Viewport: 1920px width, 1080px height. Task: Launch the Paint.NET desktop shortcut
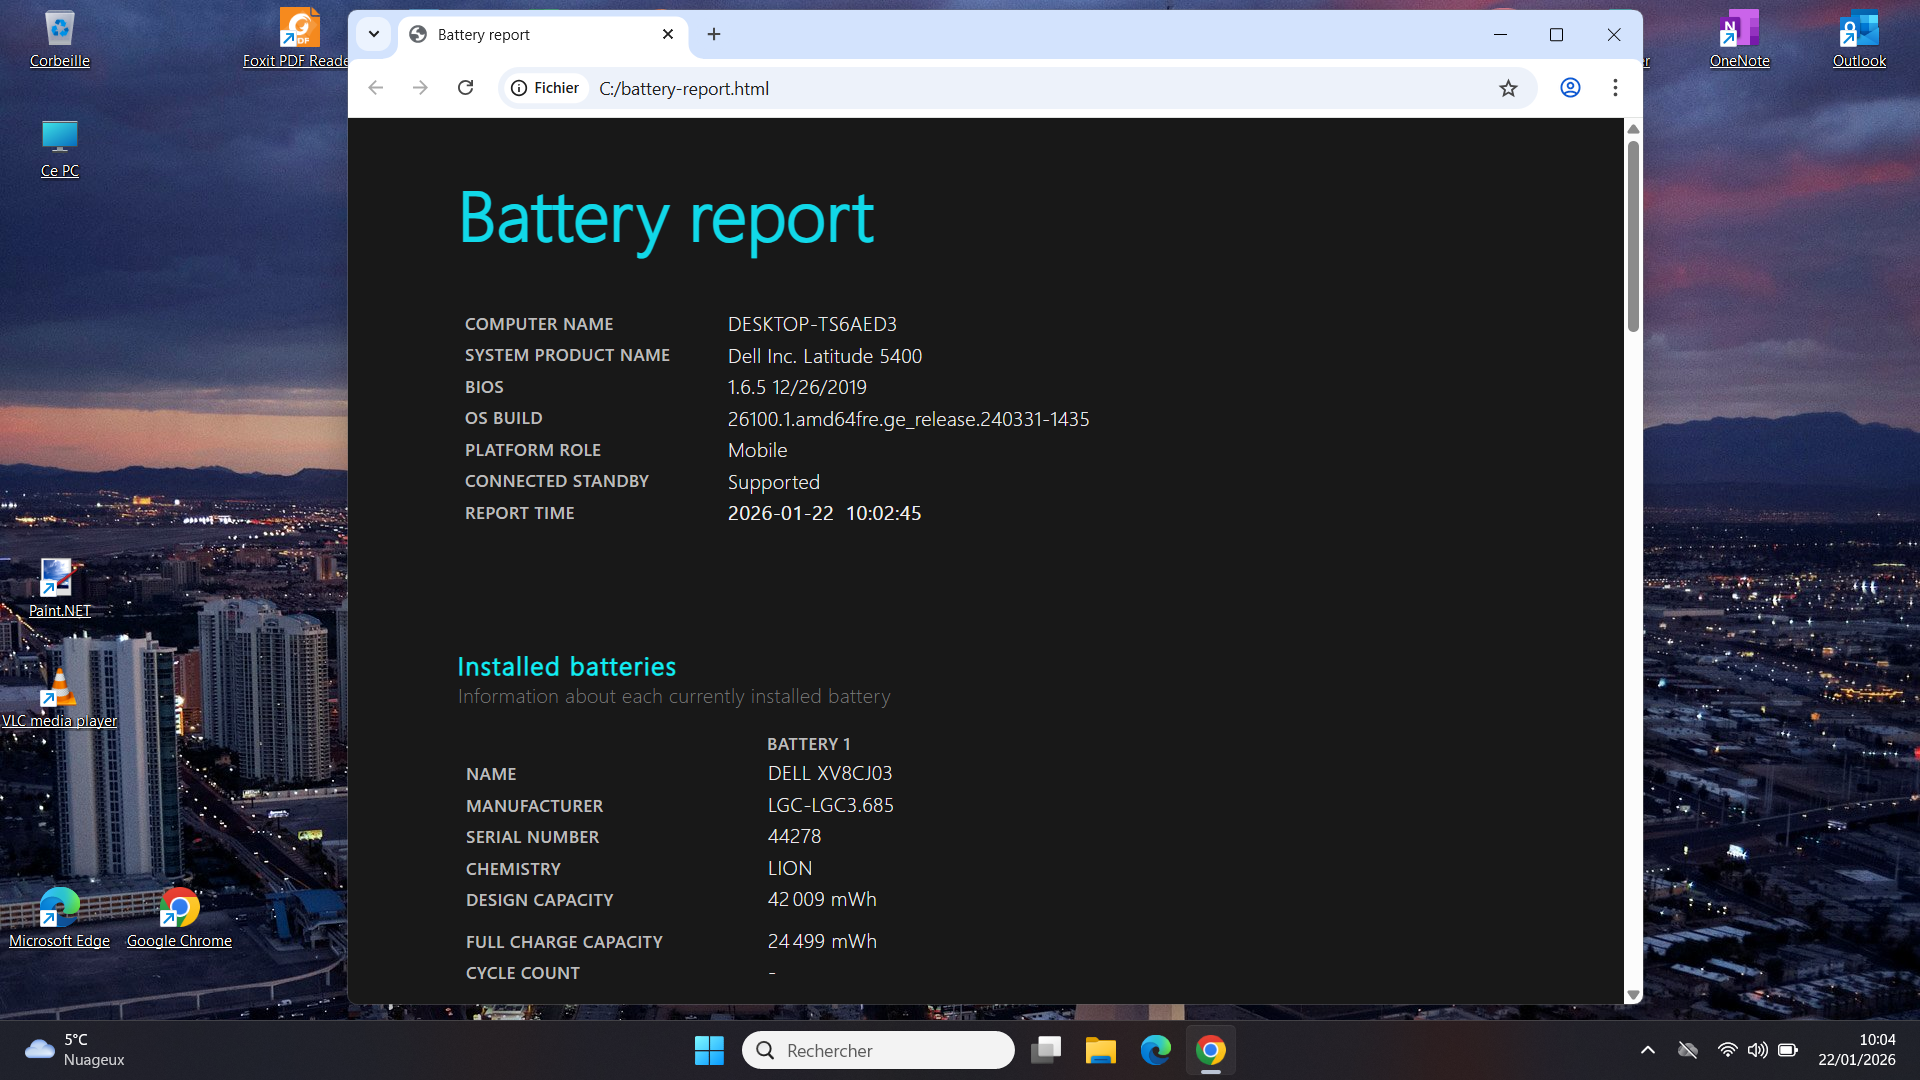(59, 589)
